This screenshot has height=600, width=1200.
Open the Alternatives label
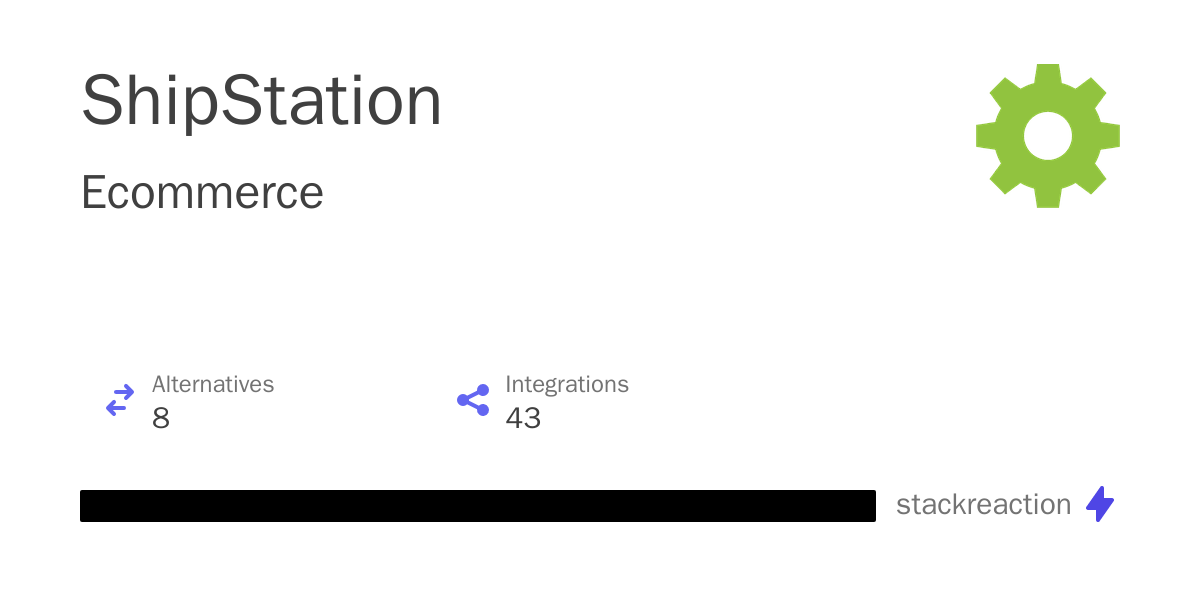pos(213,384)
